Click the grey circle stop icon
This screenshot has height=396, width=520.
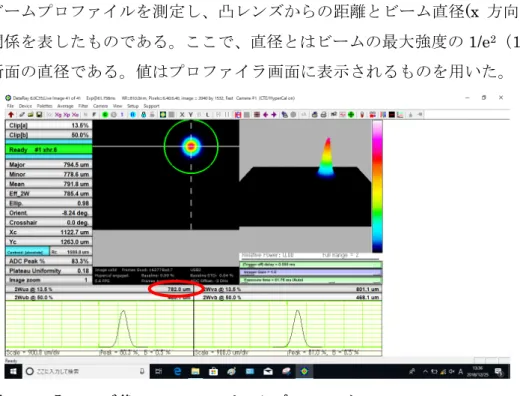point(114,115)
